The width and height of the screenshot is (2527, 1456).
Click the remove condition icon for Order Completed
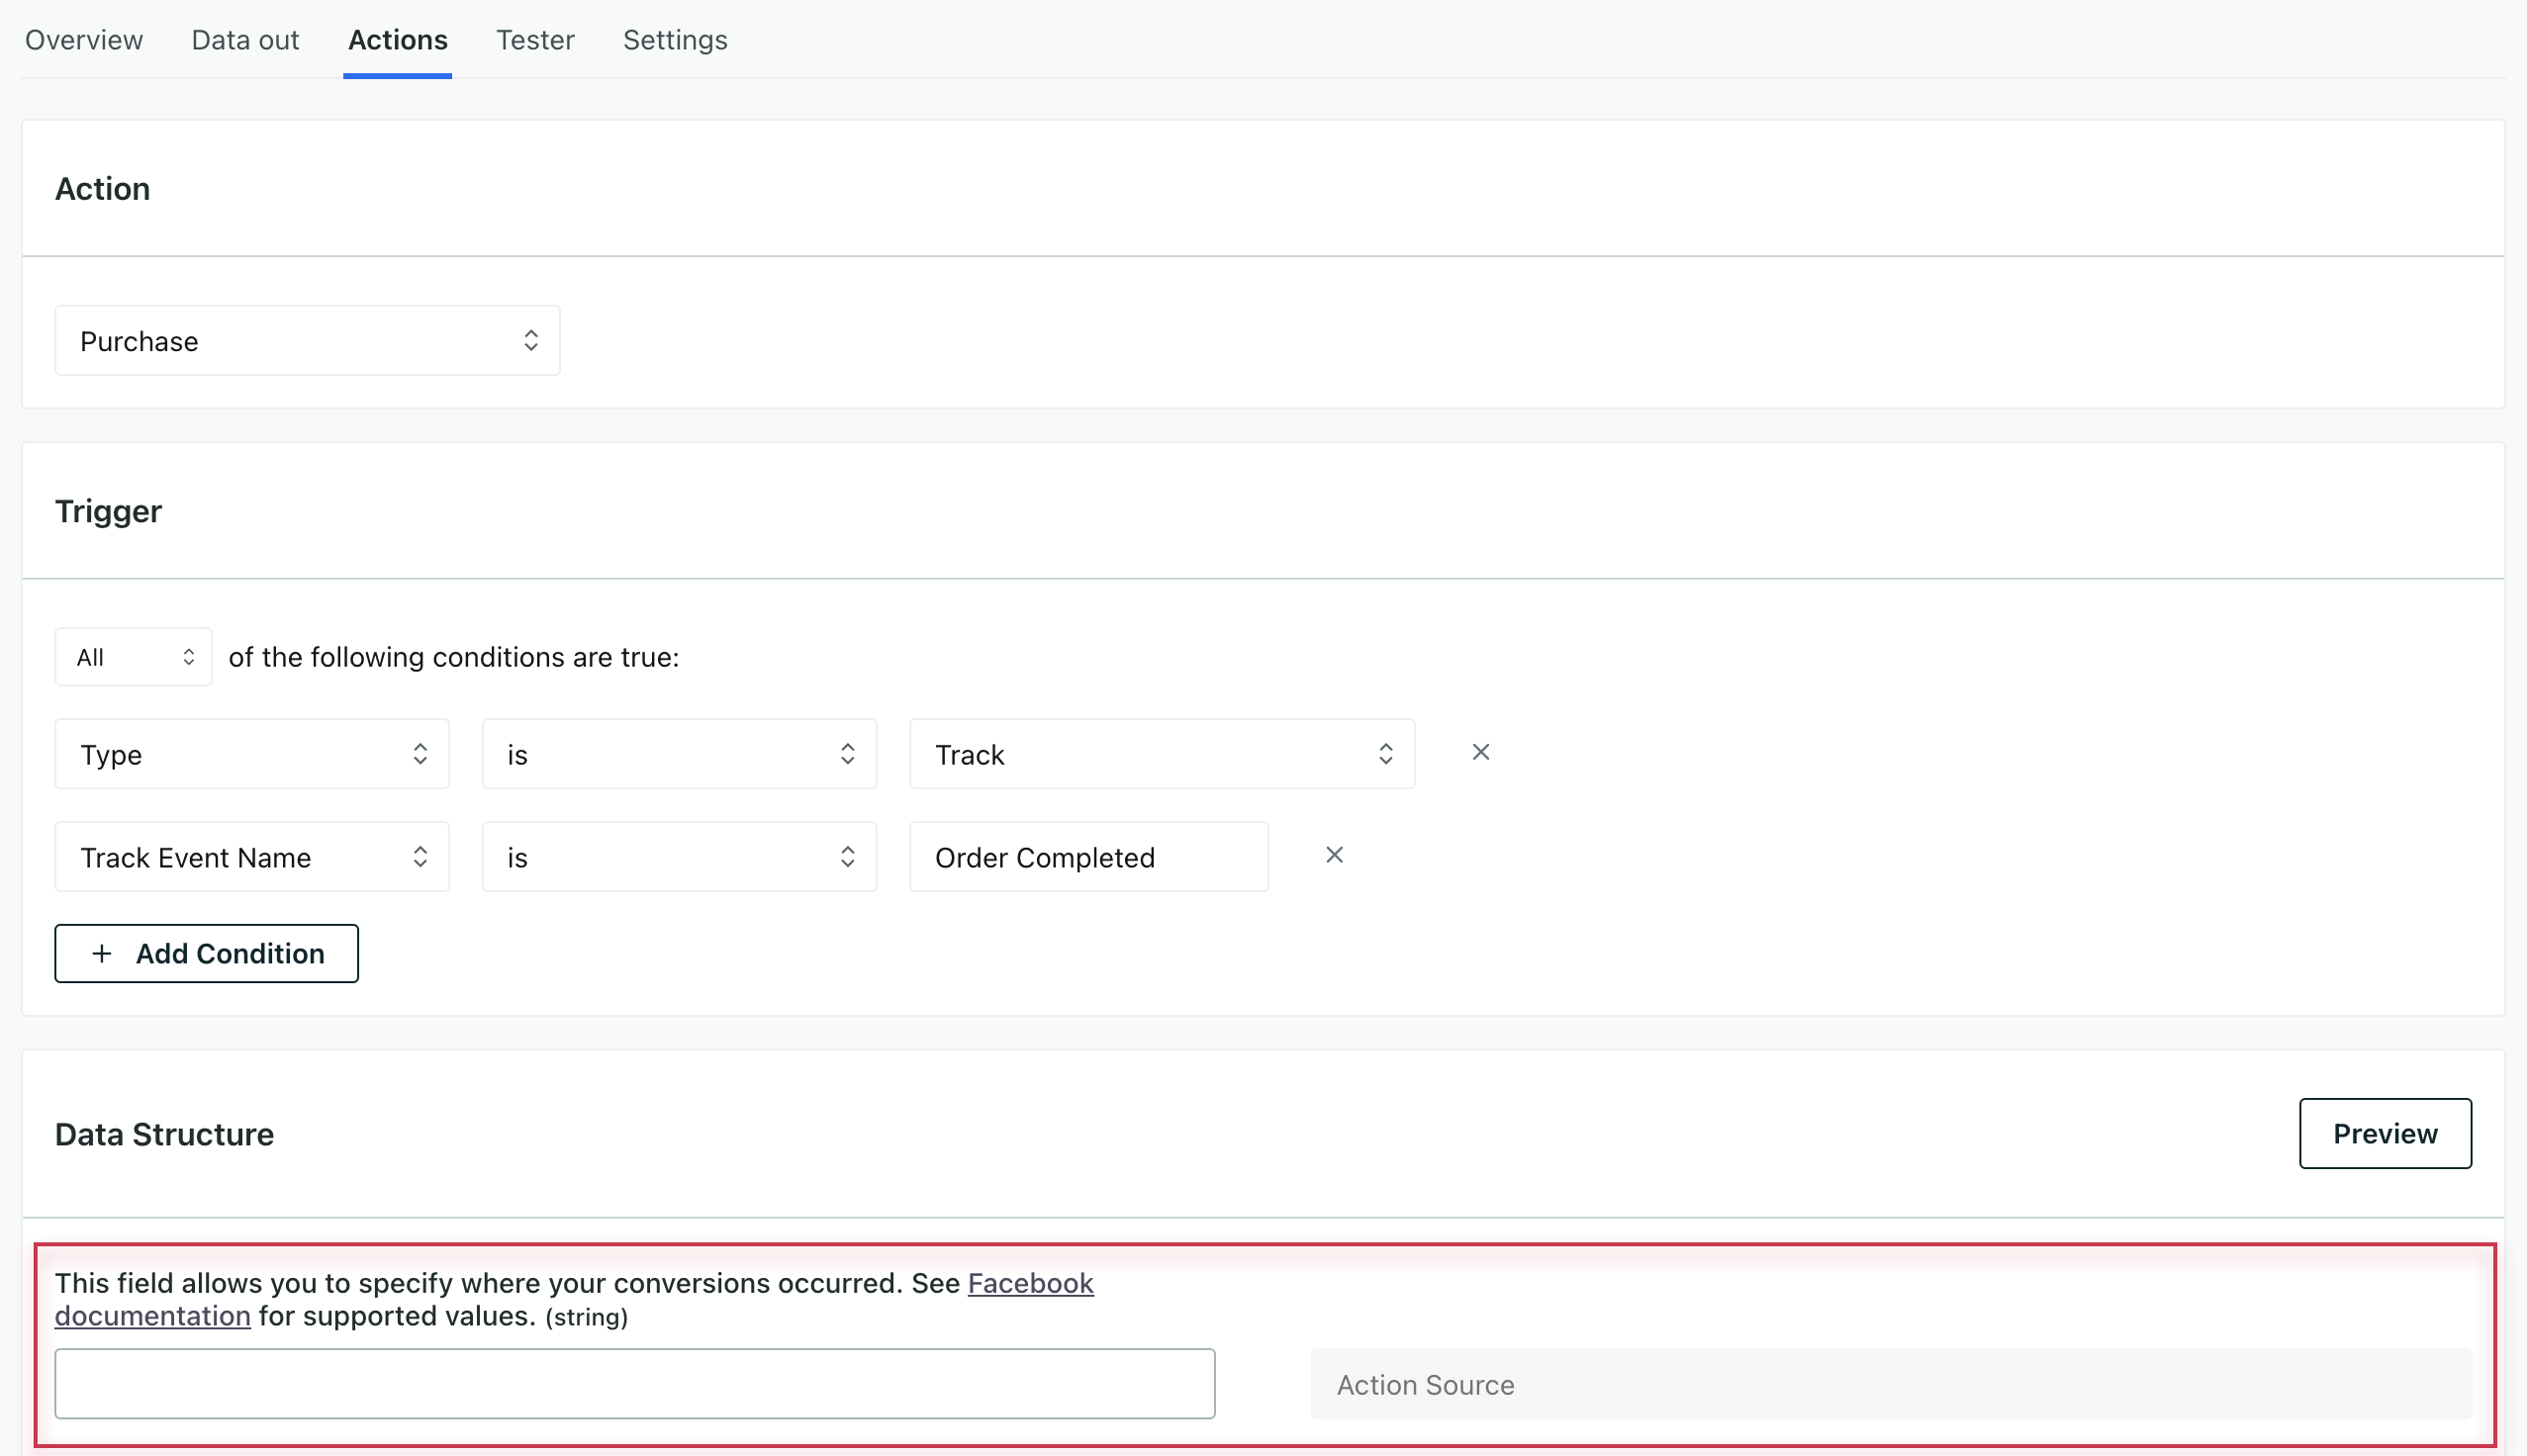pos(1335,854)
